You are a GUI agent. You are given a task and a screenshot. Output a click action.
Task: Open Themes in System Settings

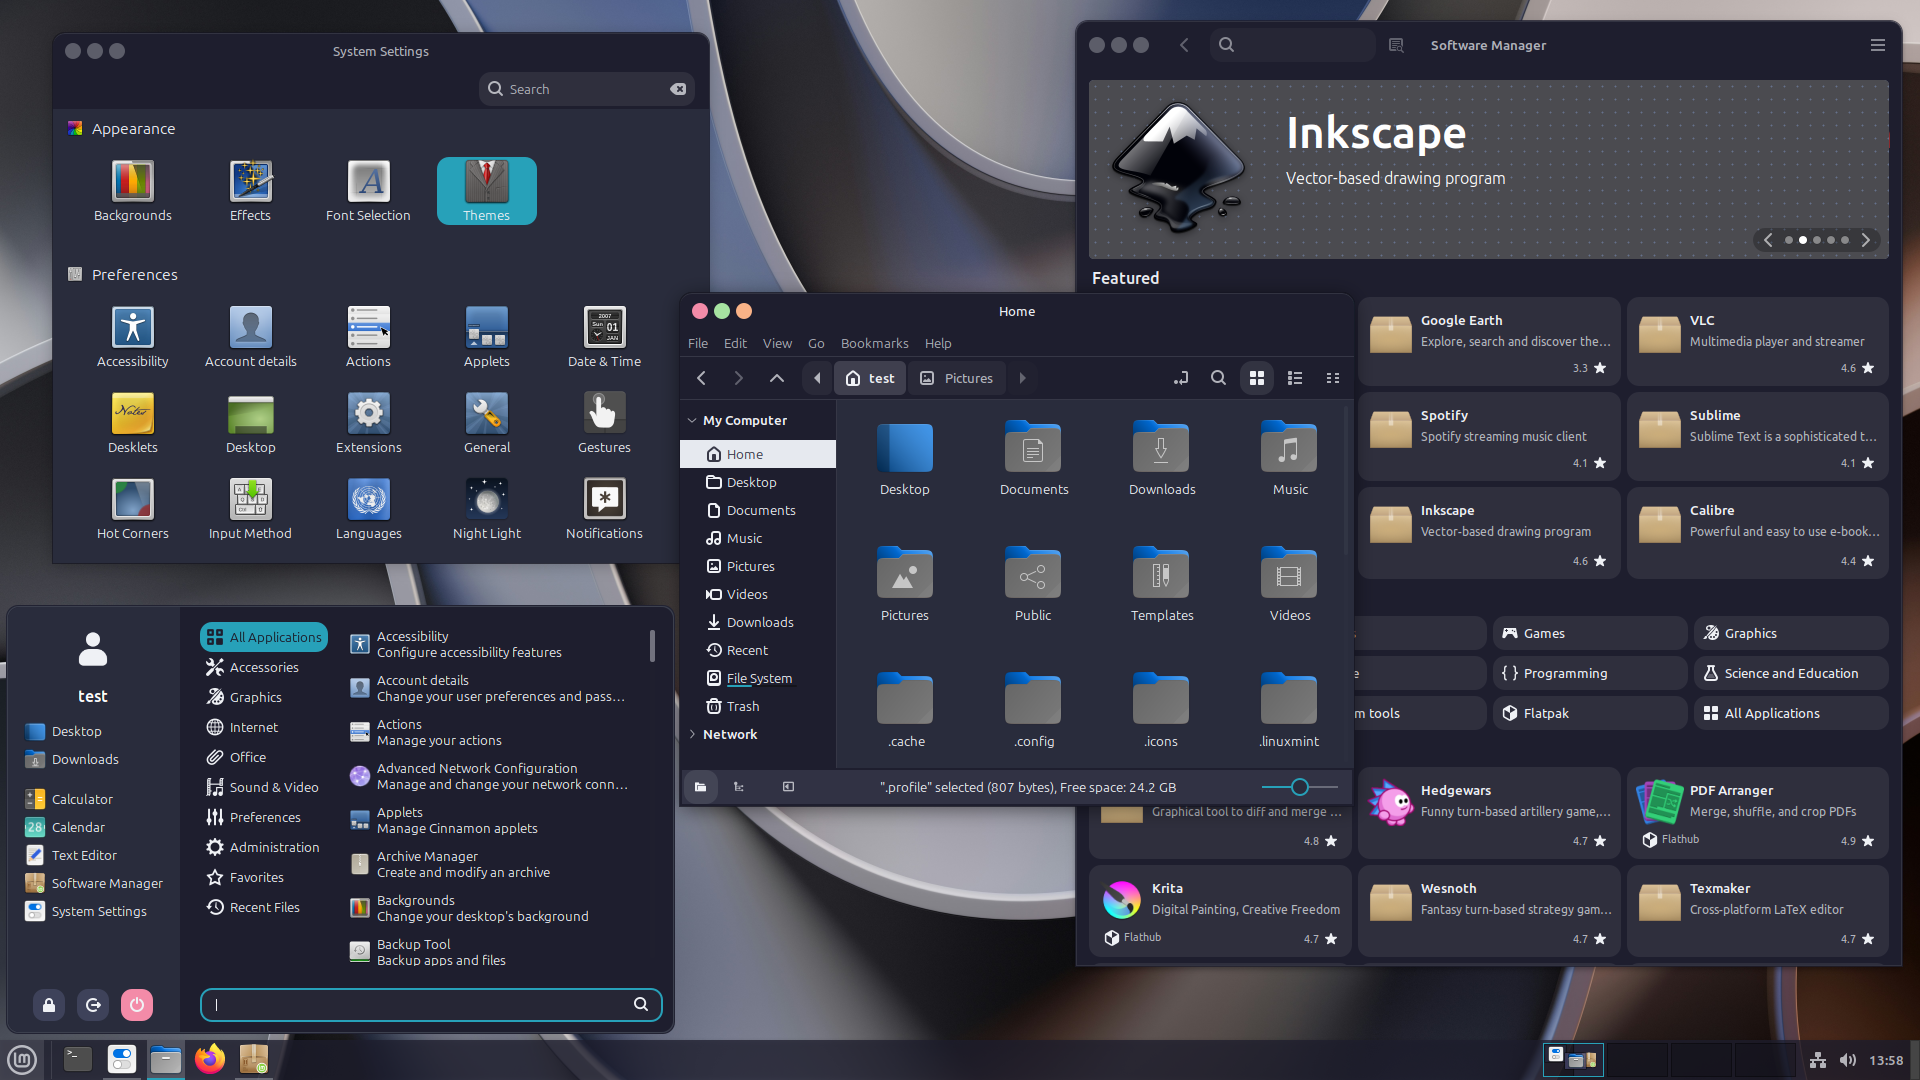[486, 191]
